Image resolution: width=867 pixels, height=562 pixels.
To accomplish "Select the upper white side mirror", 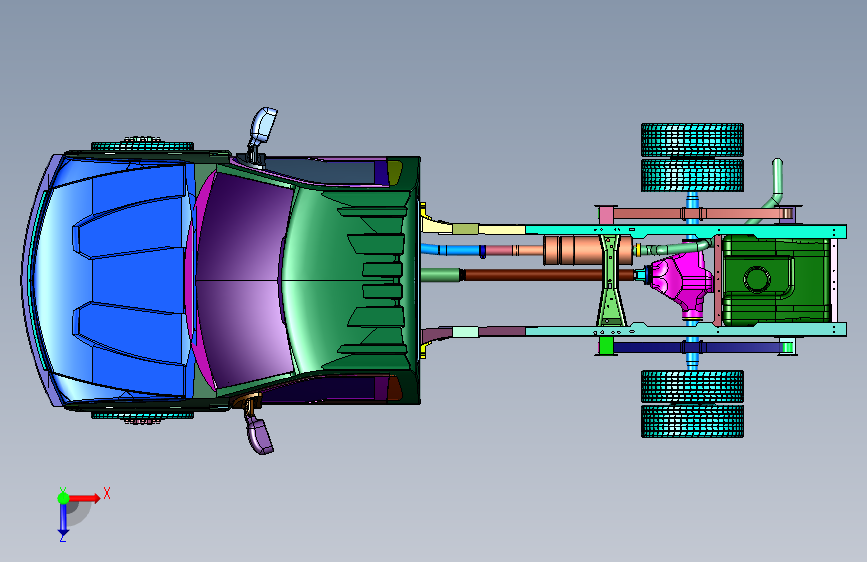I will point(263,126).
